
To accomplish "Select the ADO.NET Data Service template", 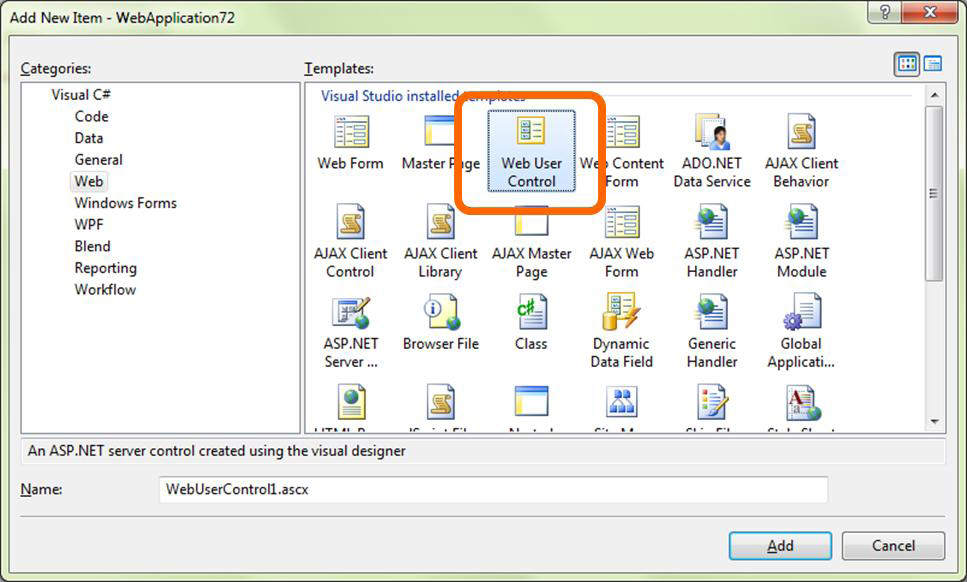I will click(712, 151).
